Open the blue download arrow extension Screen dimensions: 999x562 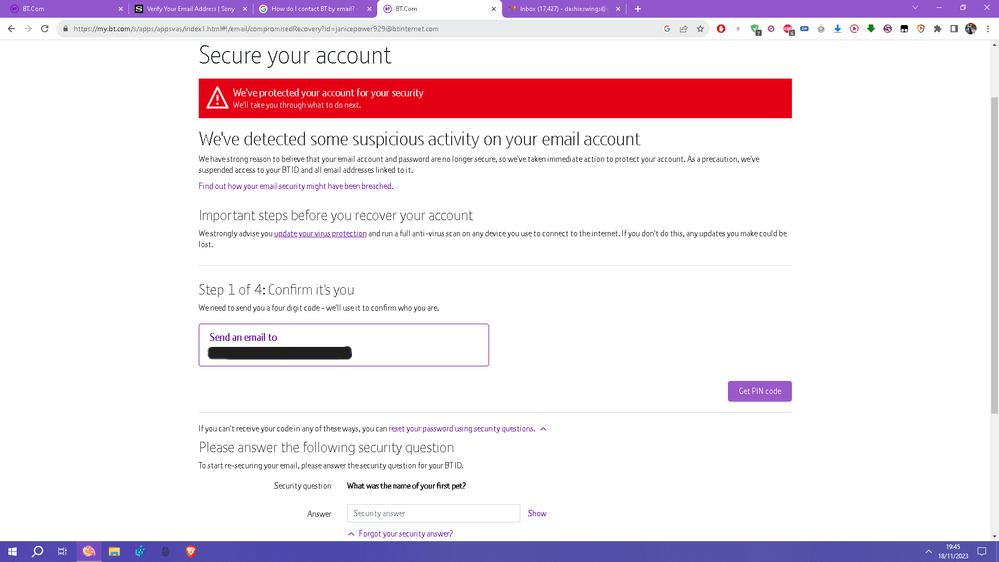click(x=838, y=29)
